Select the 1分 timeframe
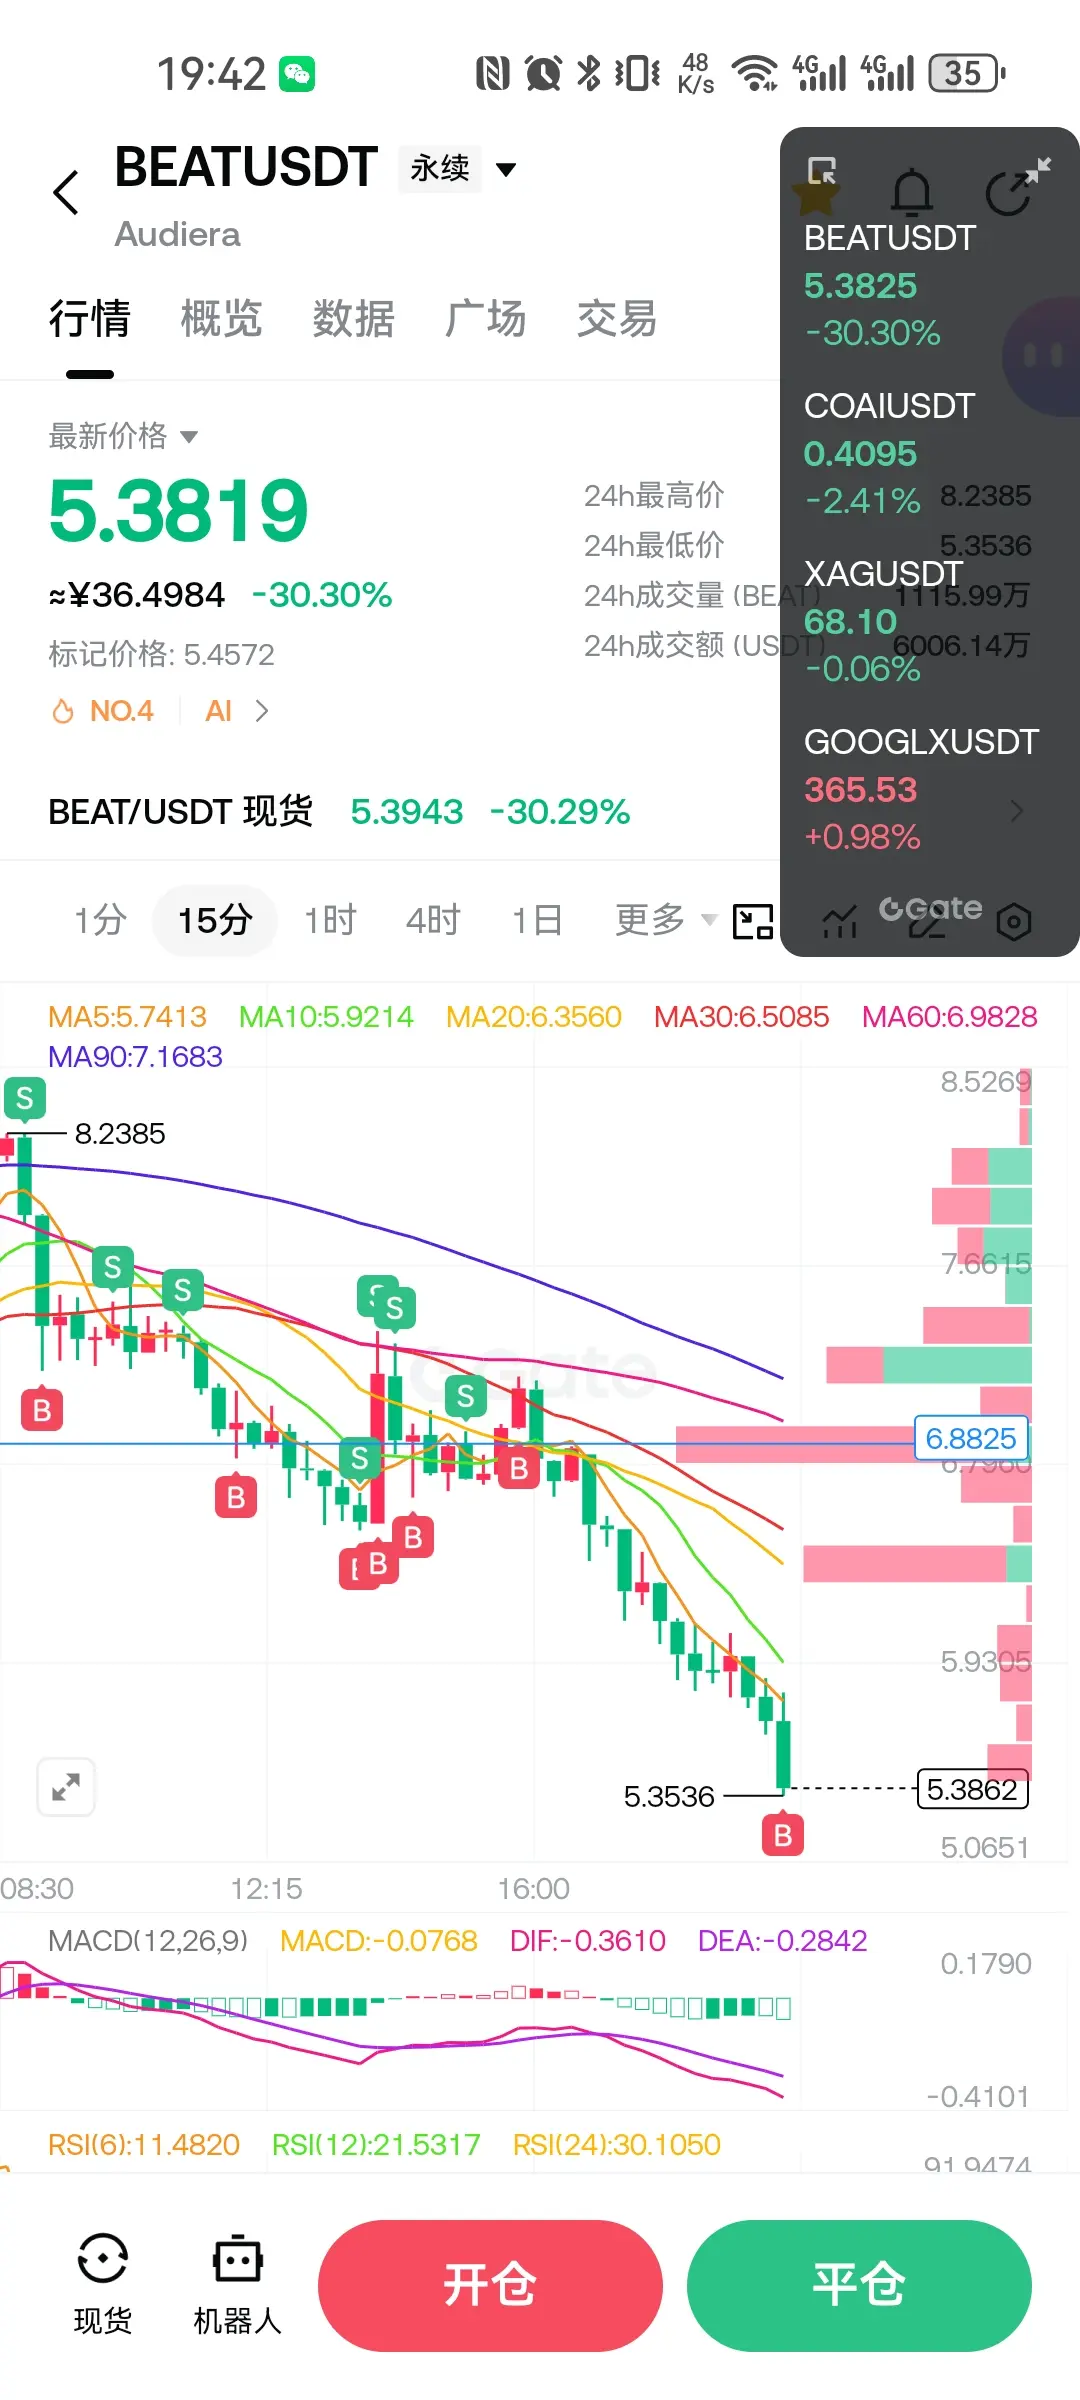1080x2400 pixels. (x=100, y=920)
